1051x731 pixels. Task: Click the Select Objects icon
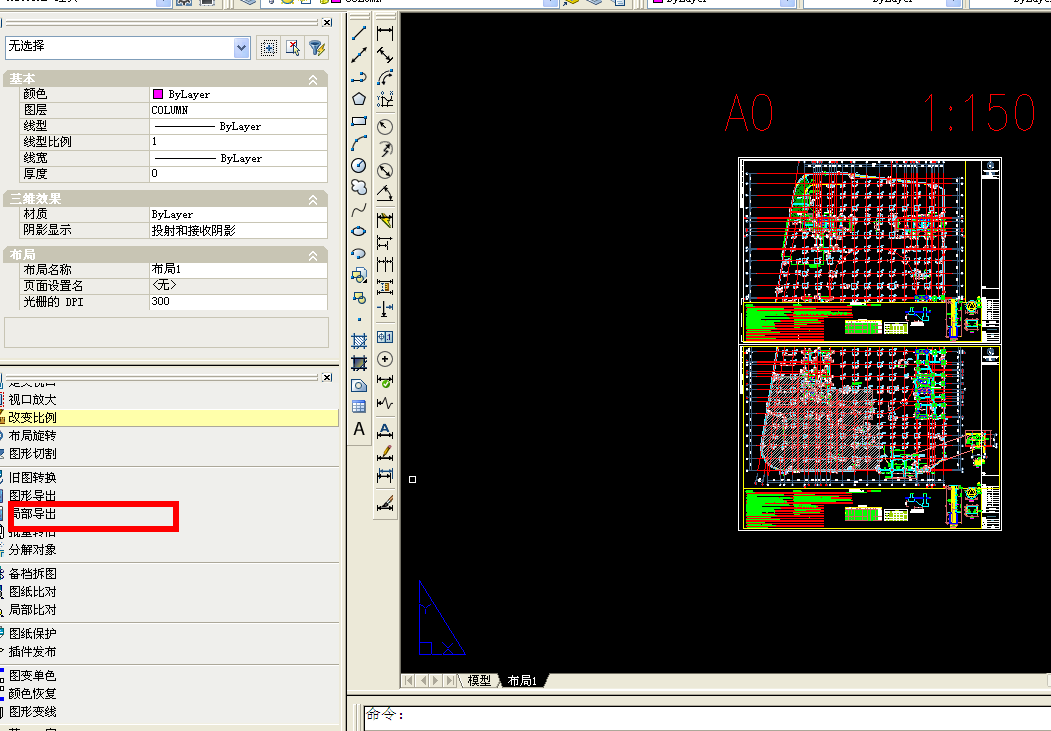point(292,48)
